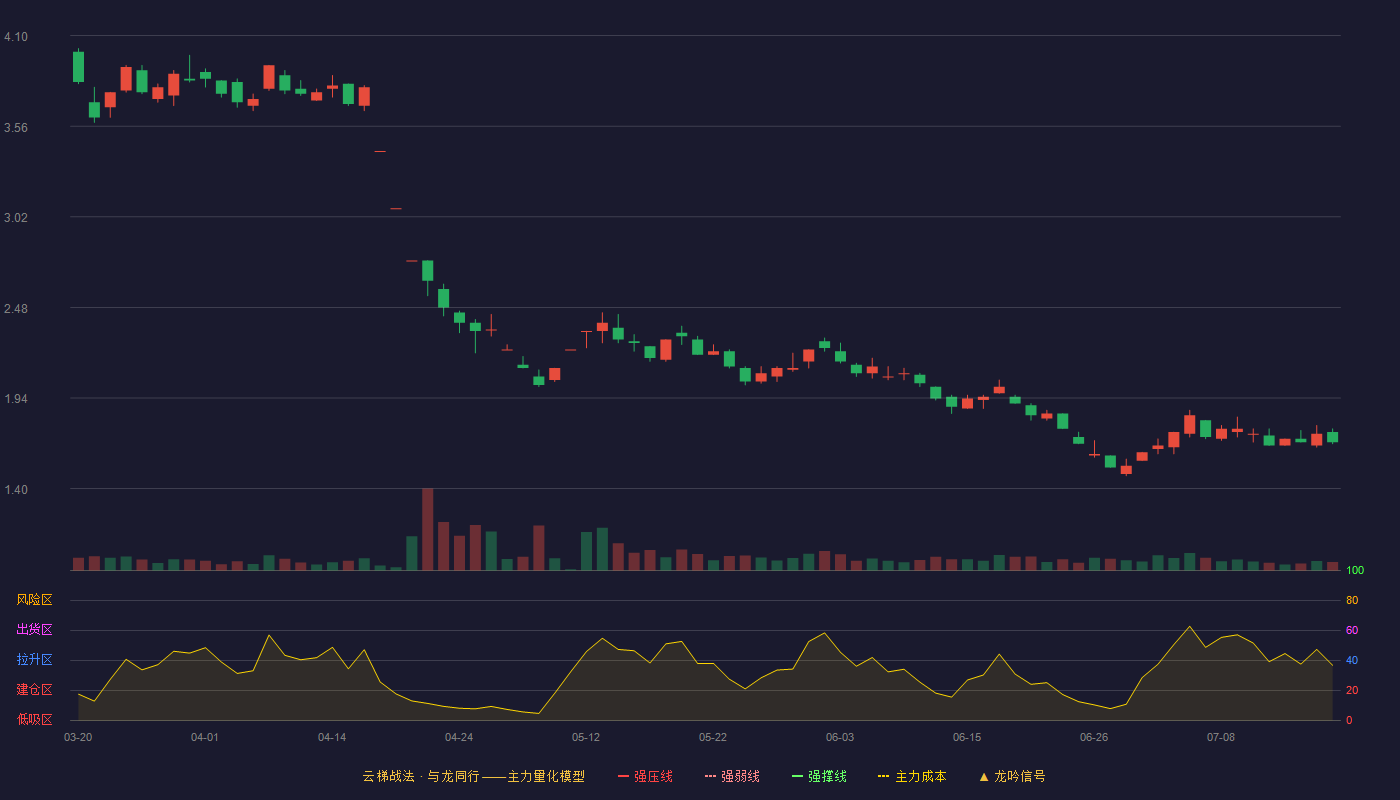This screenshot has width=1400, height=800.
Task: Click the 1.94 price axis label
Action: [16, 399]
